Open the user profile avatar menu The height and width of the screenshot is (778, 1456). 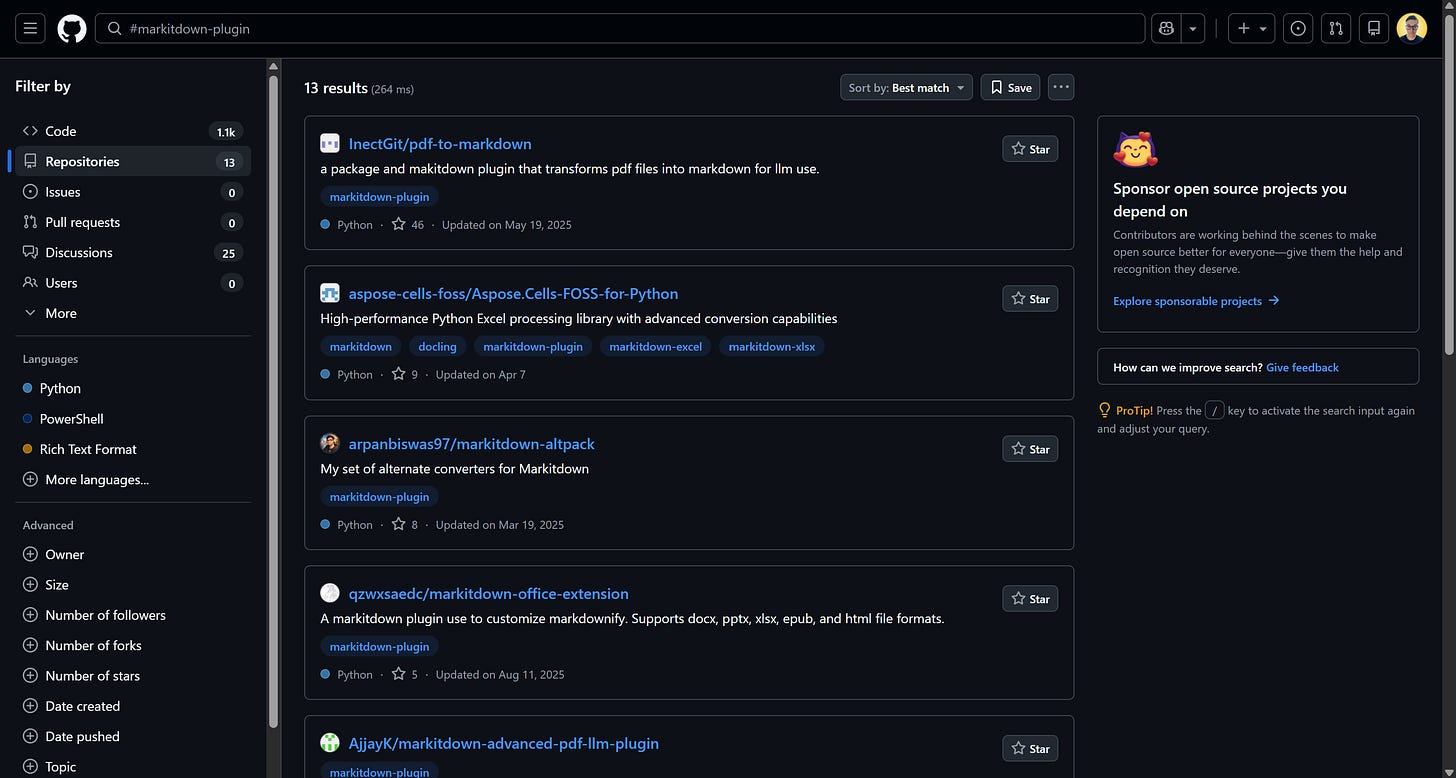click(x=1412, y=28)
